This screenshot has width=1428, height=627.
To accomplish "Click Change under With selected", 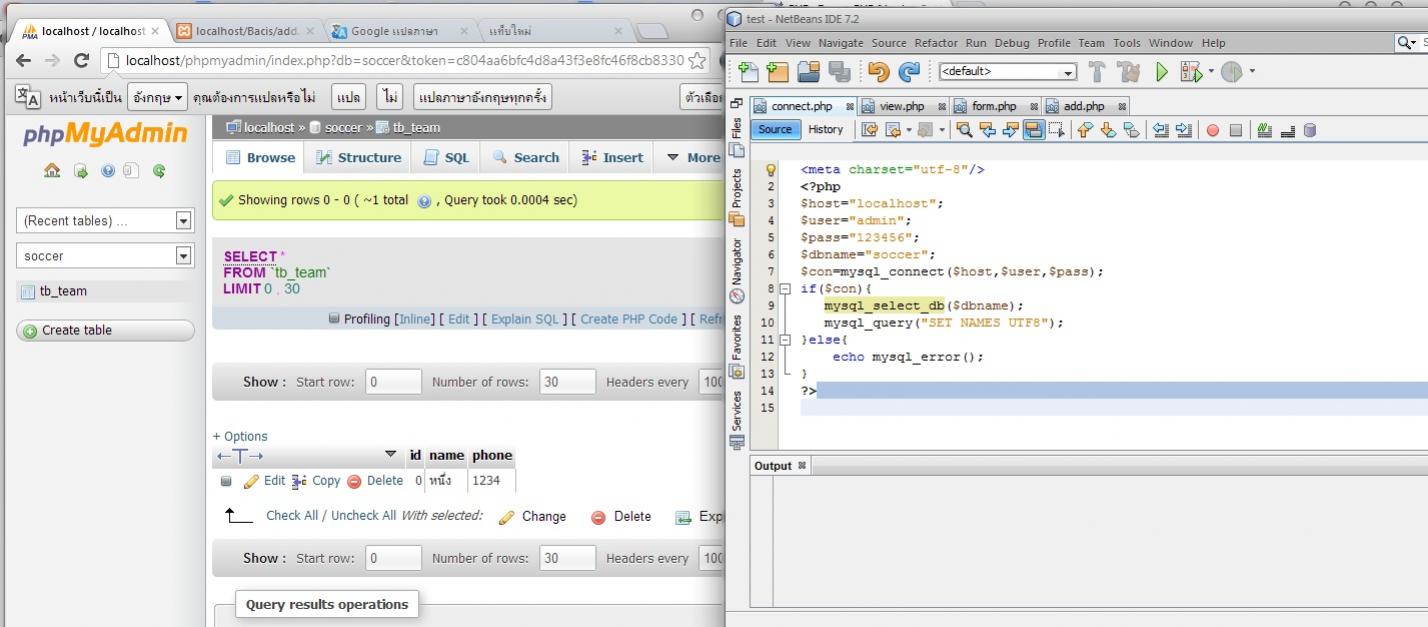I will (533, 517).
